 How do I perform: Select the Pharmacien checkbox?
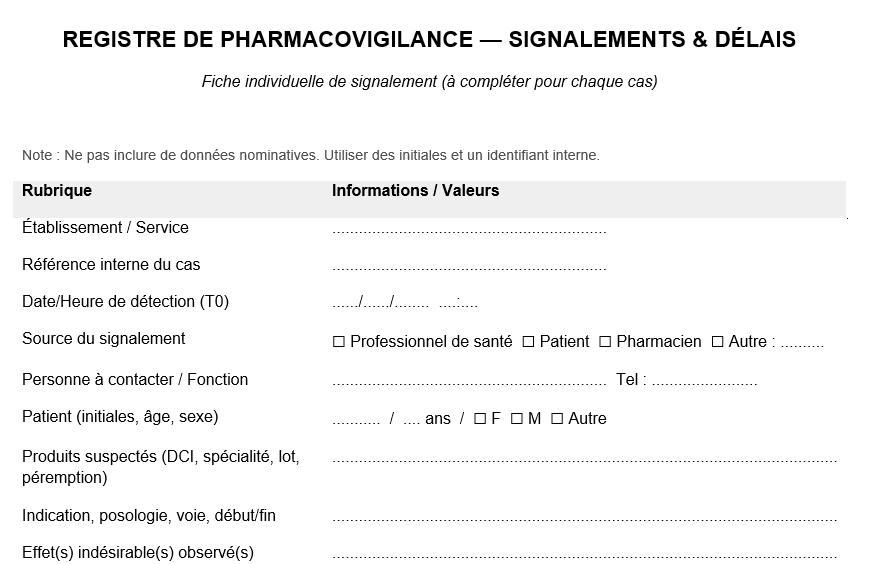tap(605, 342)
